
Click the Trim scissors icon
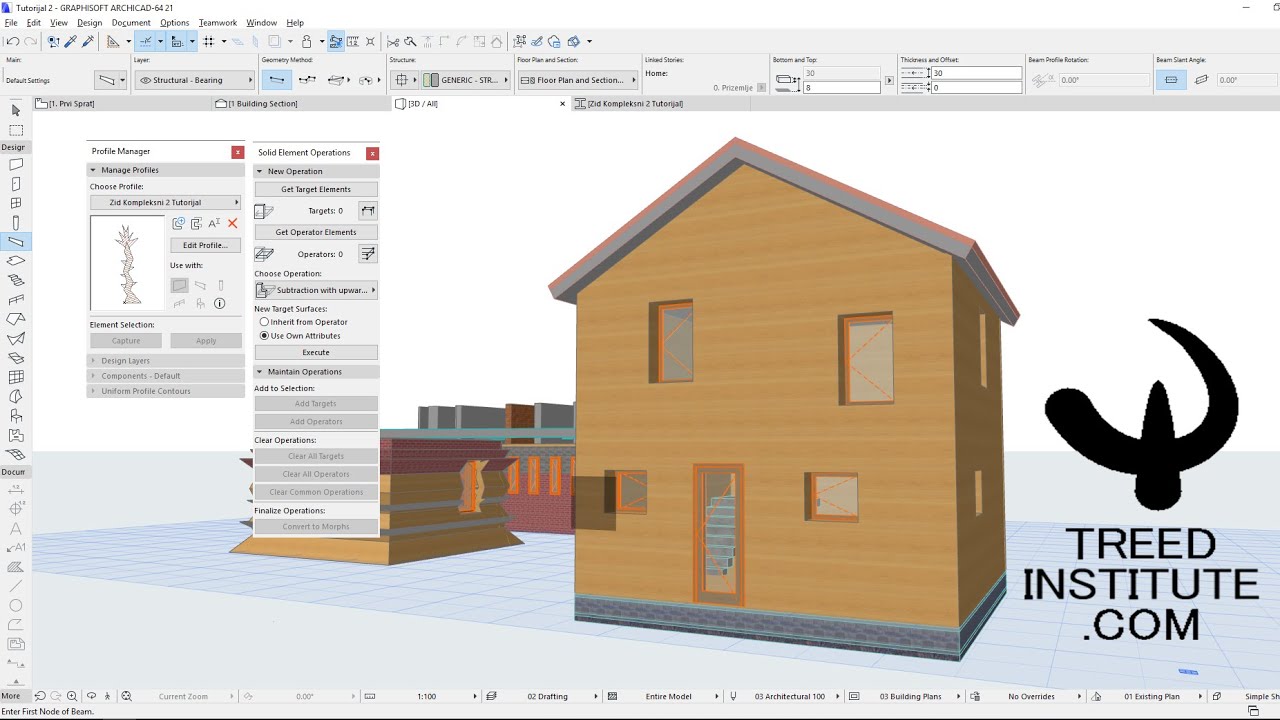(393, 41)
